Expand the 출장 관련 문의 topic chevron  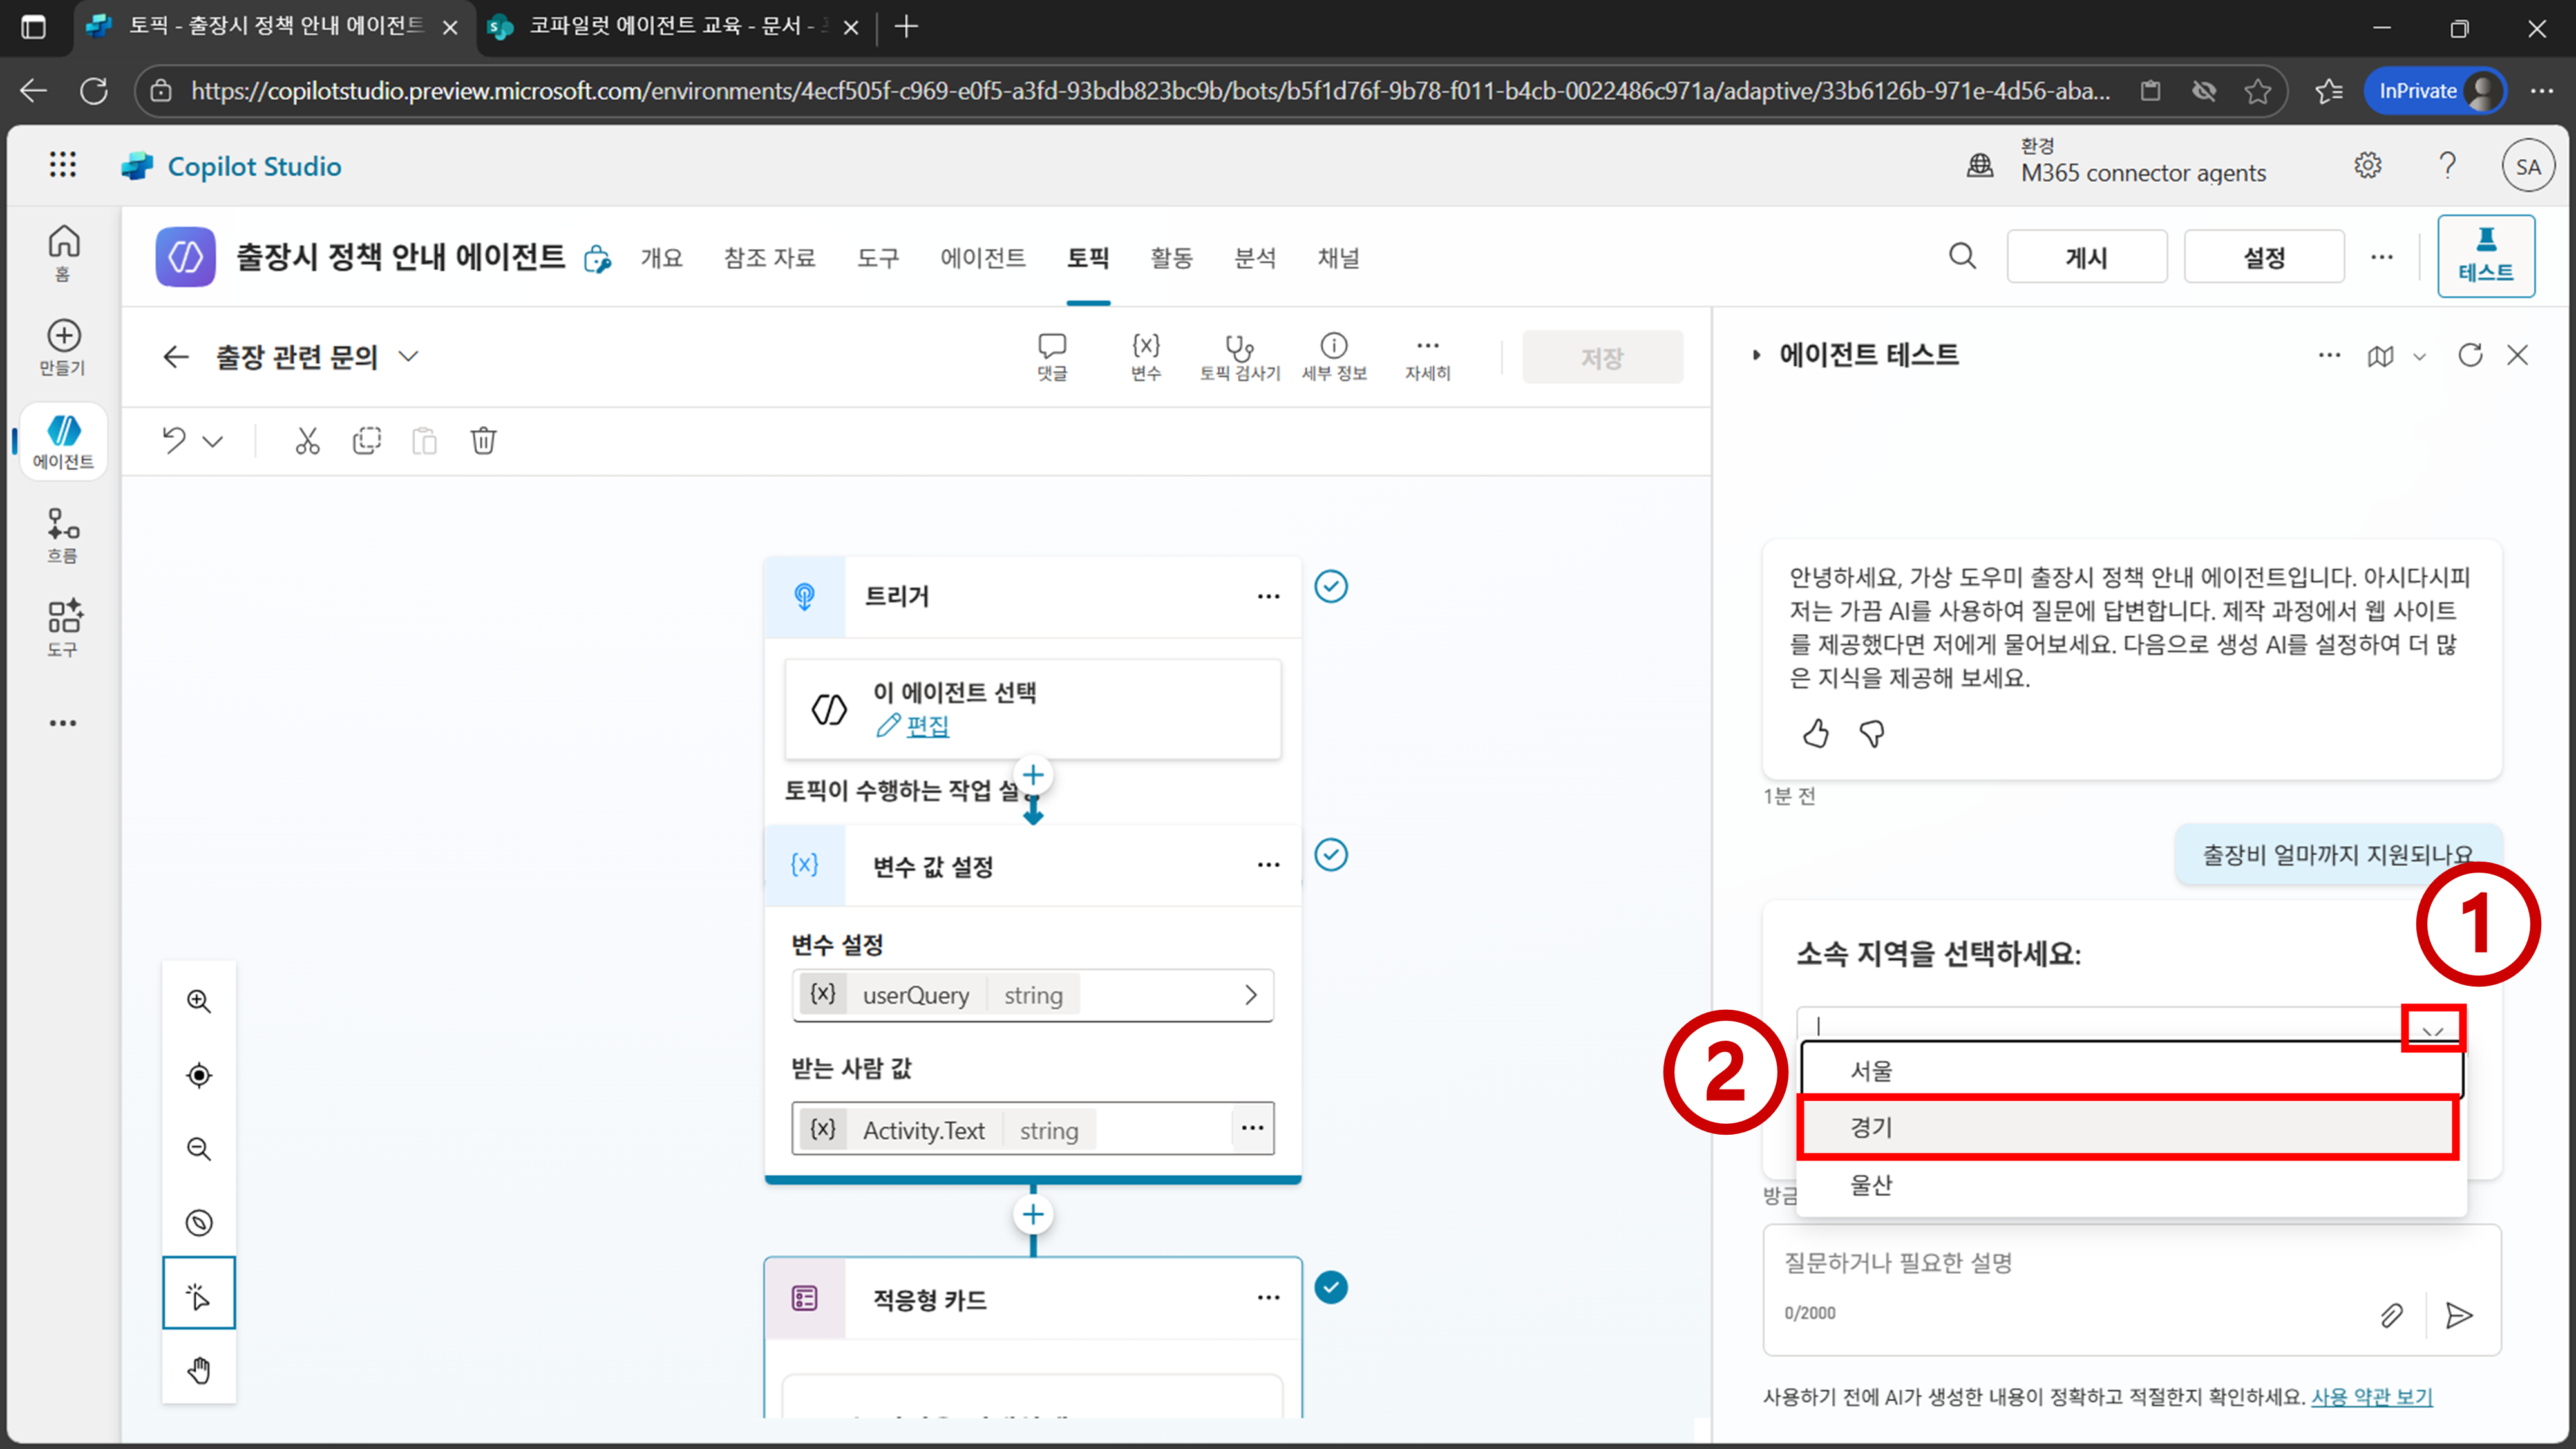(408, 357)
